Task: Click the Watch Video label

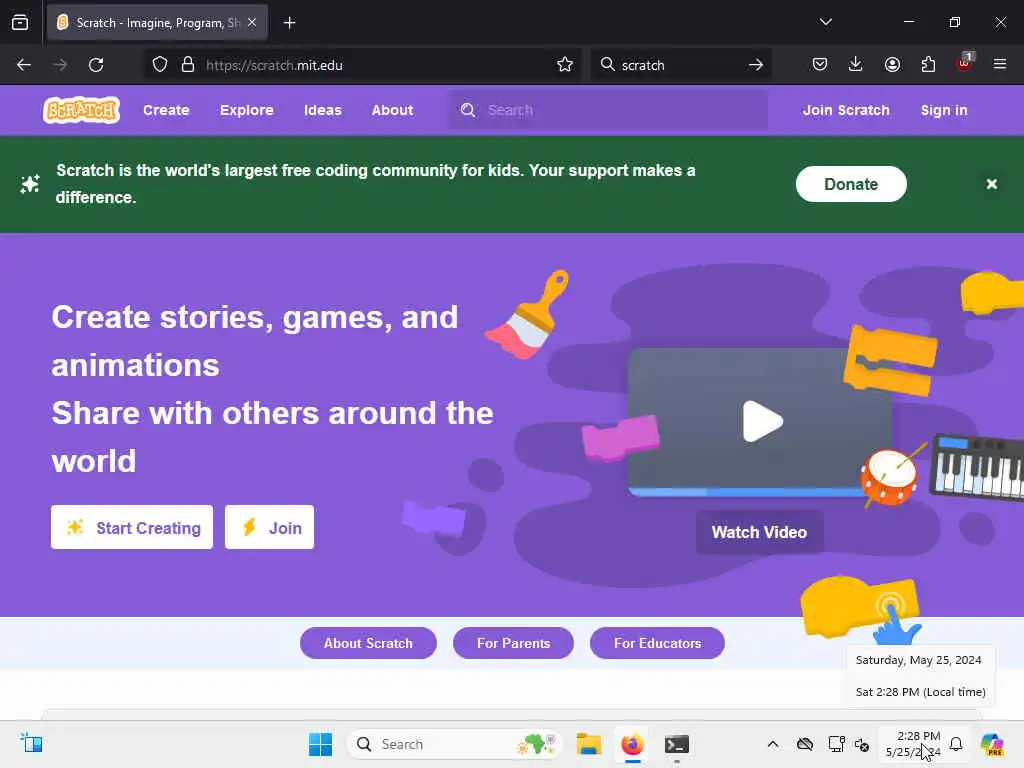Action: pos(760,532)
